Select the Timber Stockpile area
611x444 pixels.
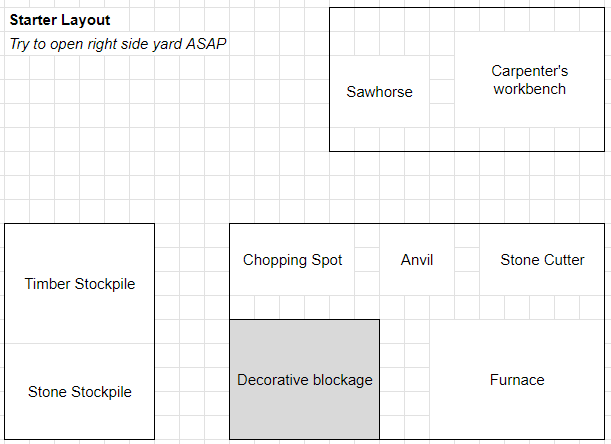tap(80, 284)
